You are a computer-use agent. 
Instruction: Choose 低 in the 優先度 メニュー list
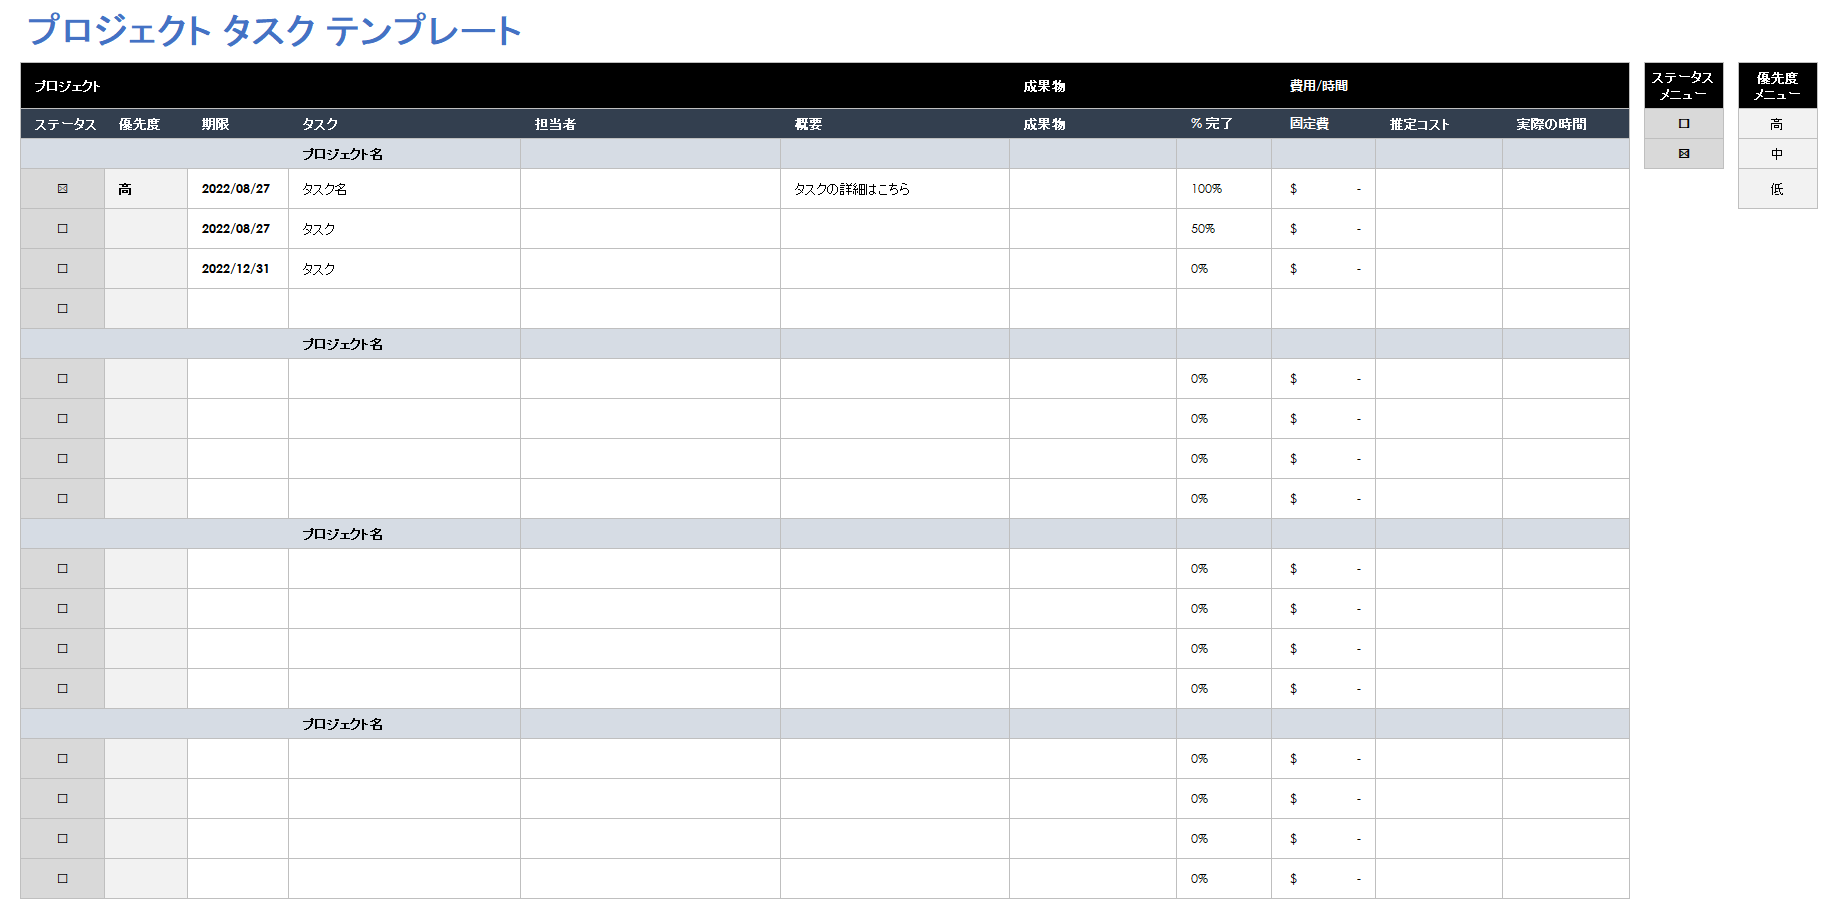pos(1777,189)
